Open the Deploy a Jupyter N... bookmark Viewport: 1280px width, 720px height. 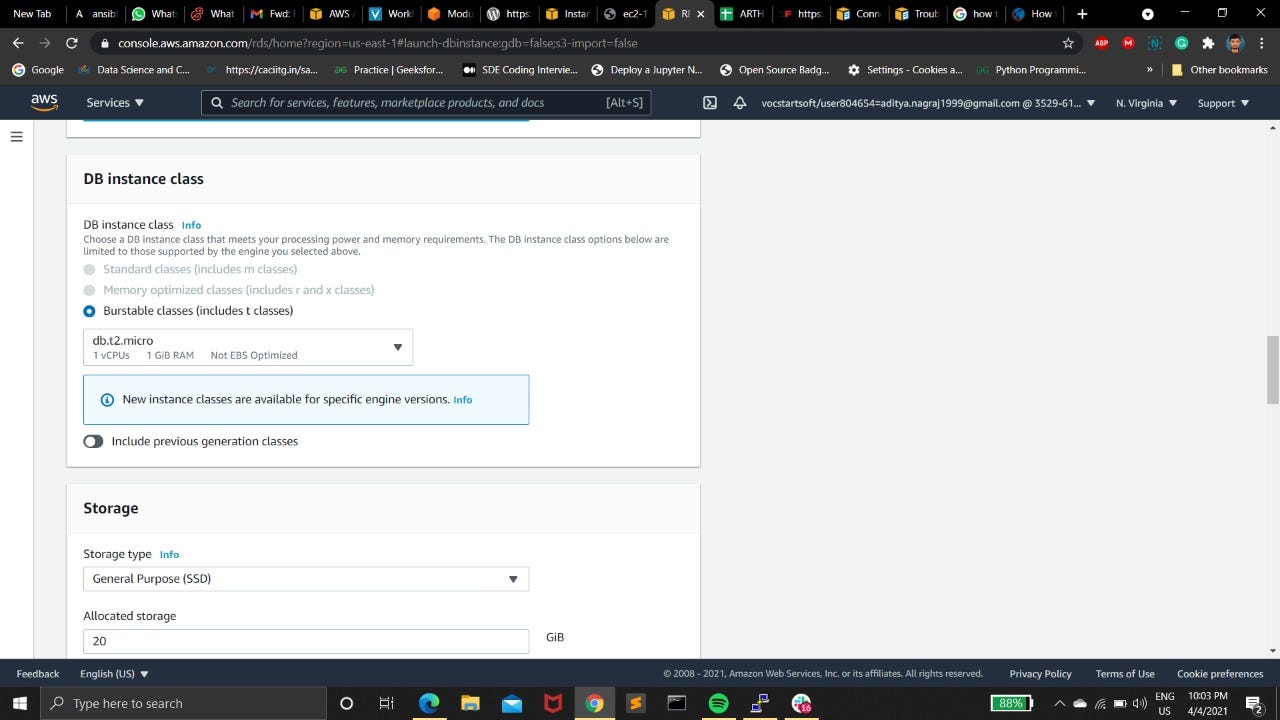coord(647,70)
